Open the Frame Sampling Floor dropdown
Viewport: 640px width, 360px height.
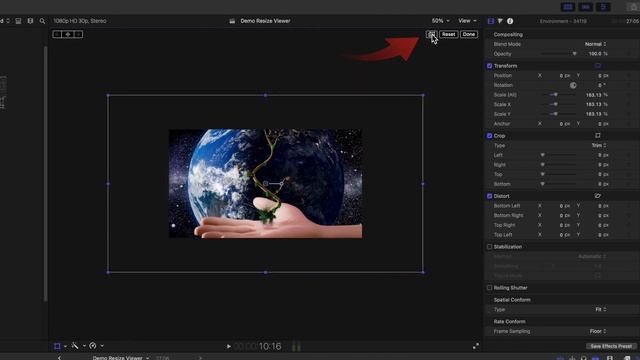tap(598, 331)
